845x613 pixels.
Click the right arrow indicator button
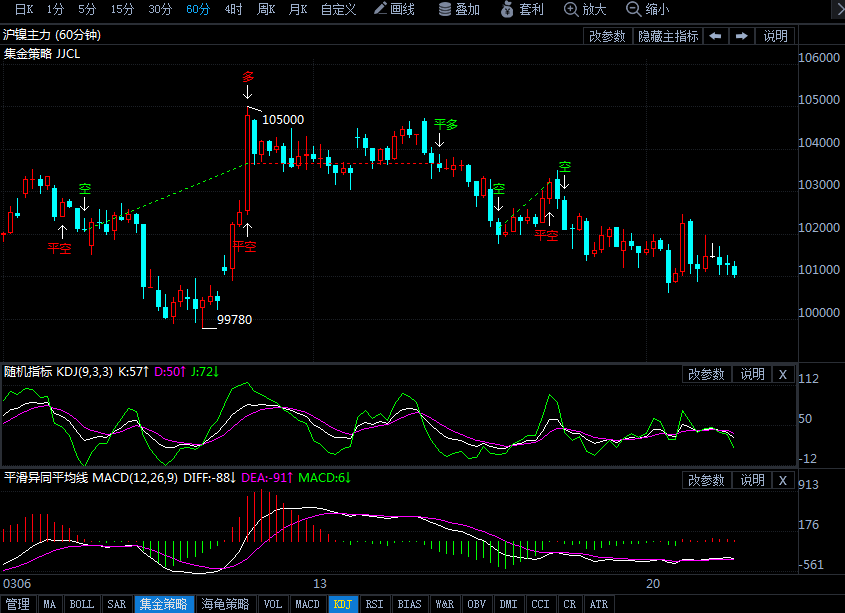tap(741, 36)
